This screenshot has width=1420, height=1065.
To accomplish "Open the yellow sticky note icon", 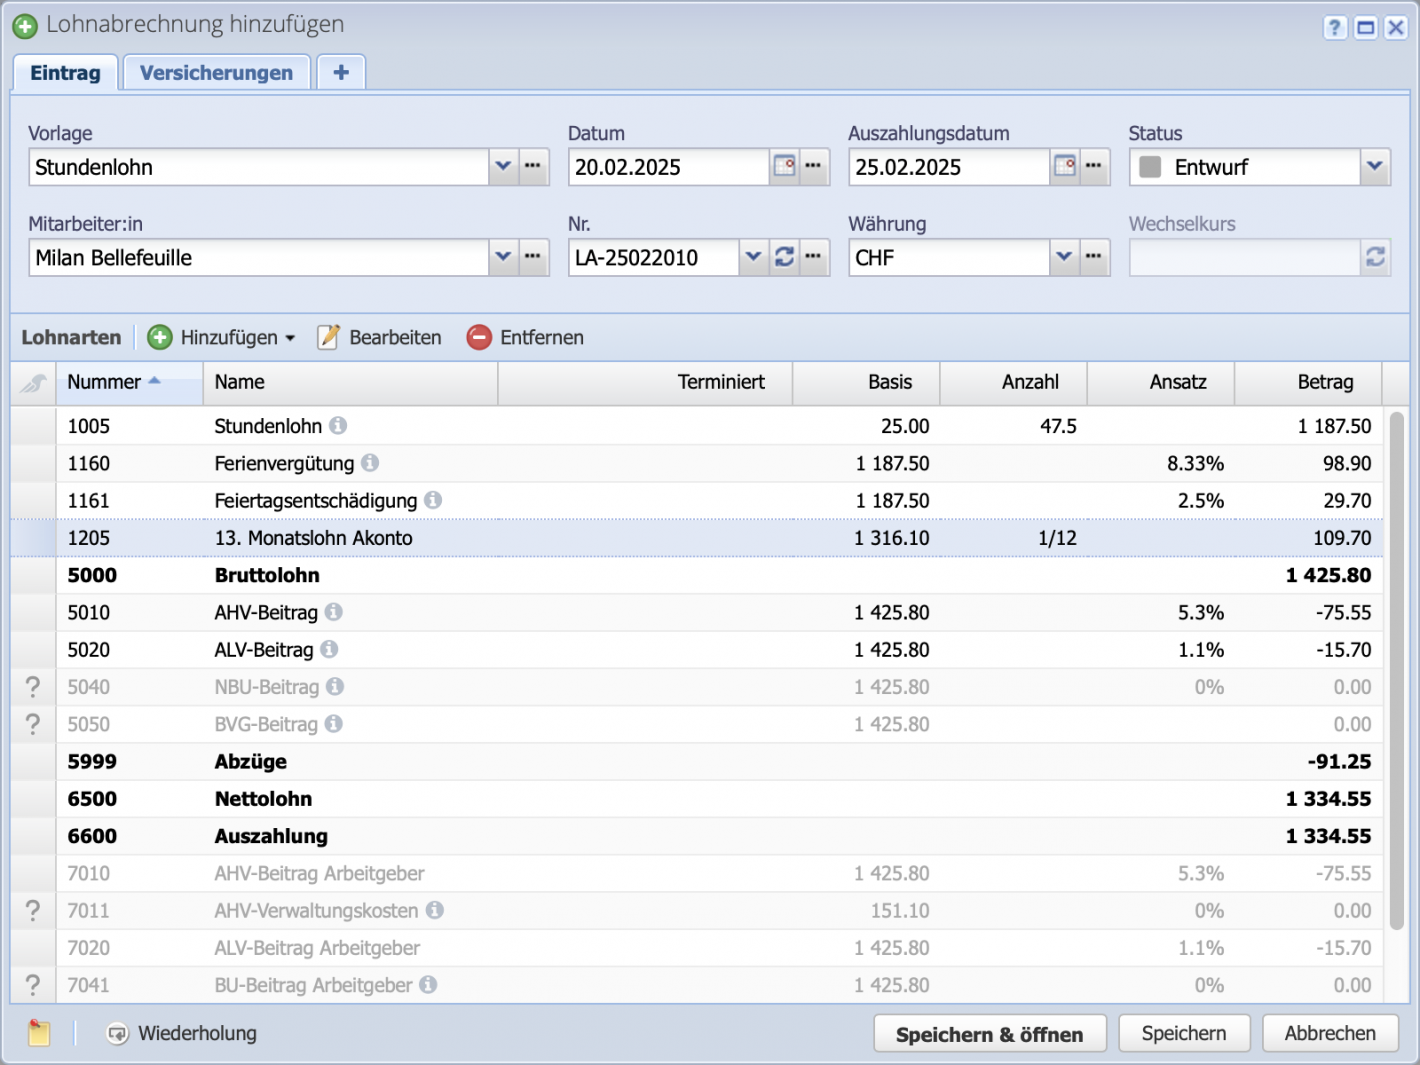I will (x=38, y=1033).
